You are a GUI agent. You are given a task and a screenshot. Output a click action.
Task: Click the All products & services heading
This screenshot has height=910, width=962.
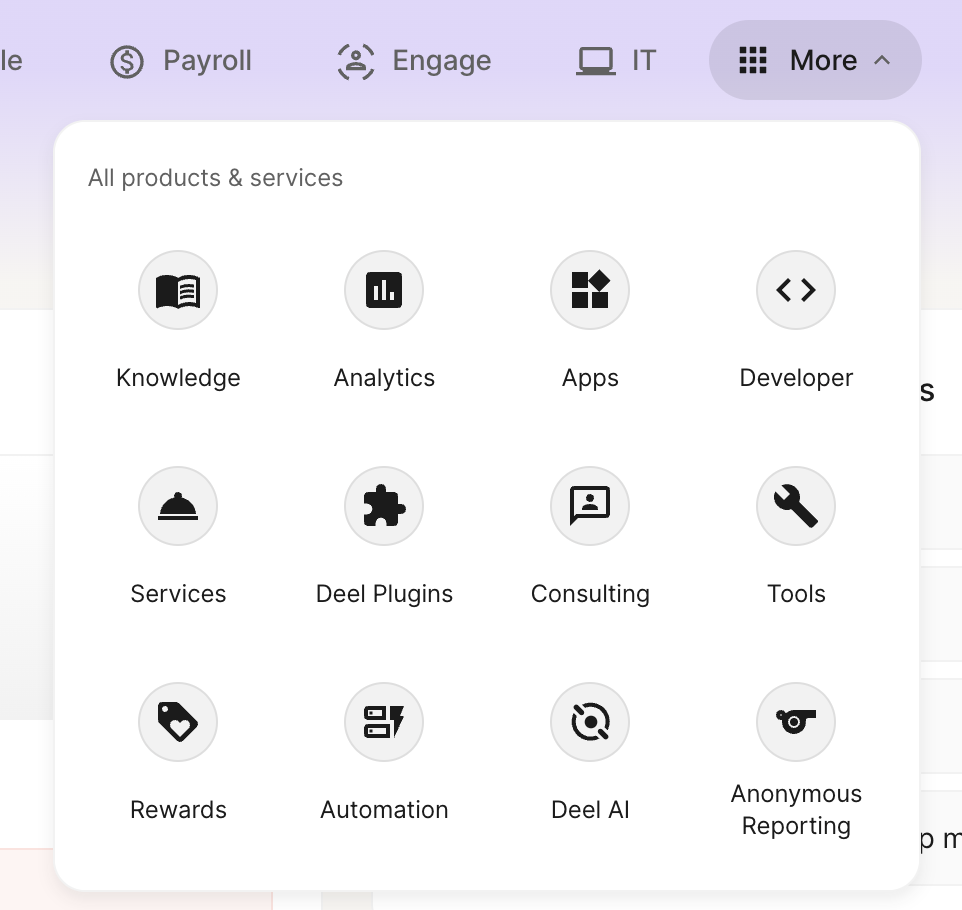(215, 178)
